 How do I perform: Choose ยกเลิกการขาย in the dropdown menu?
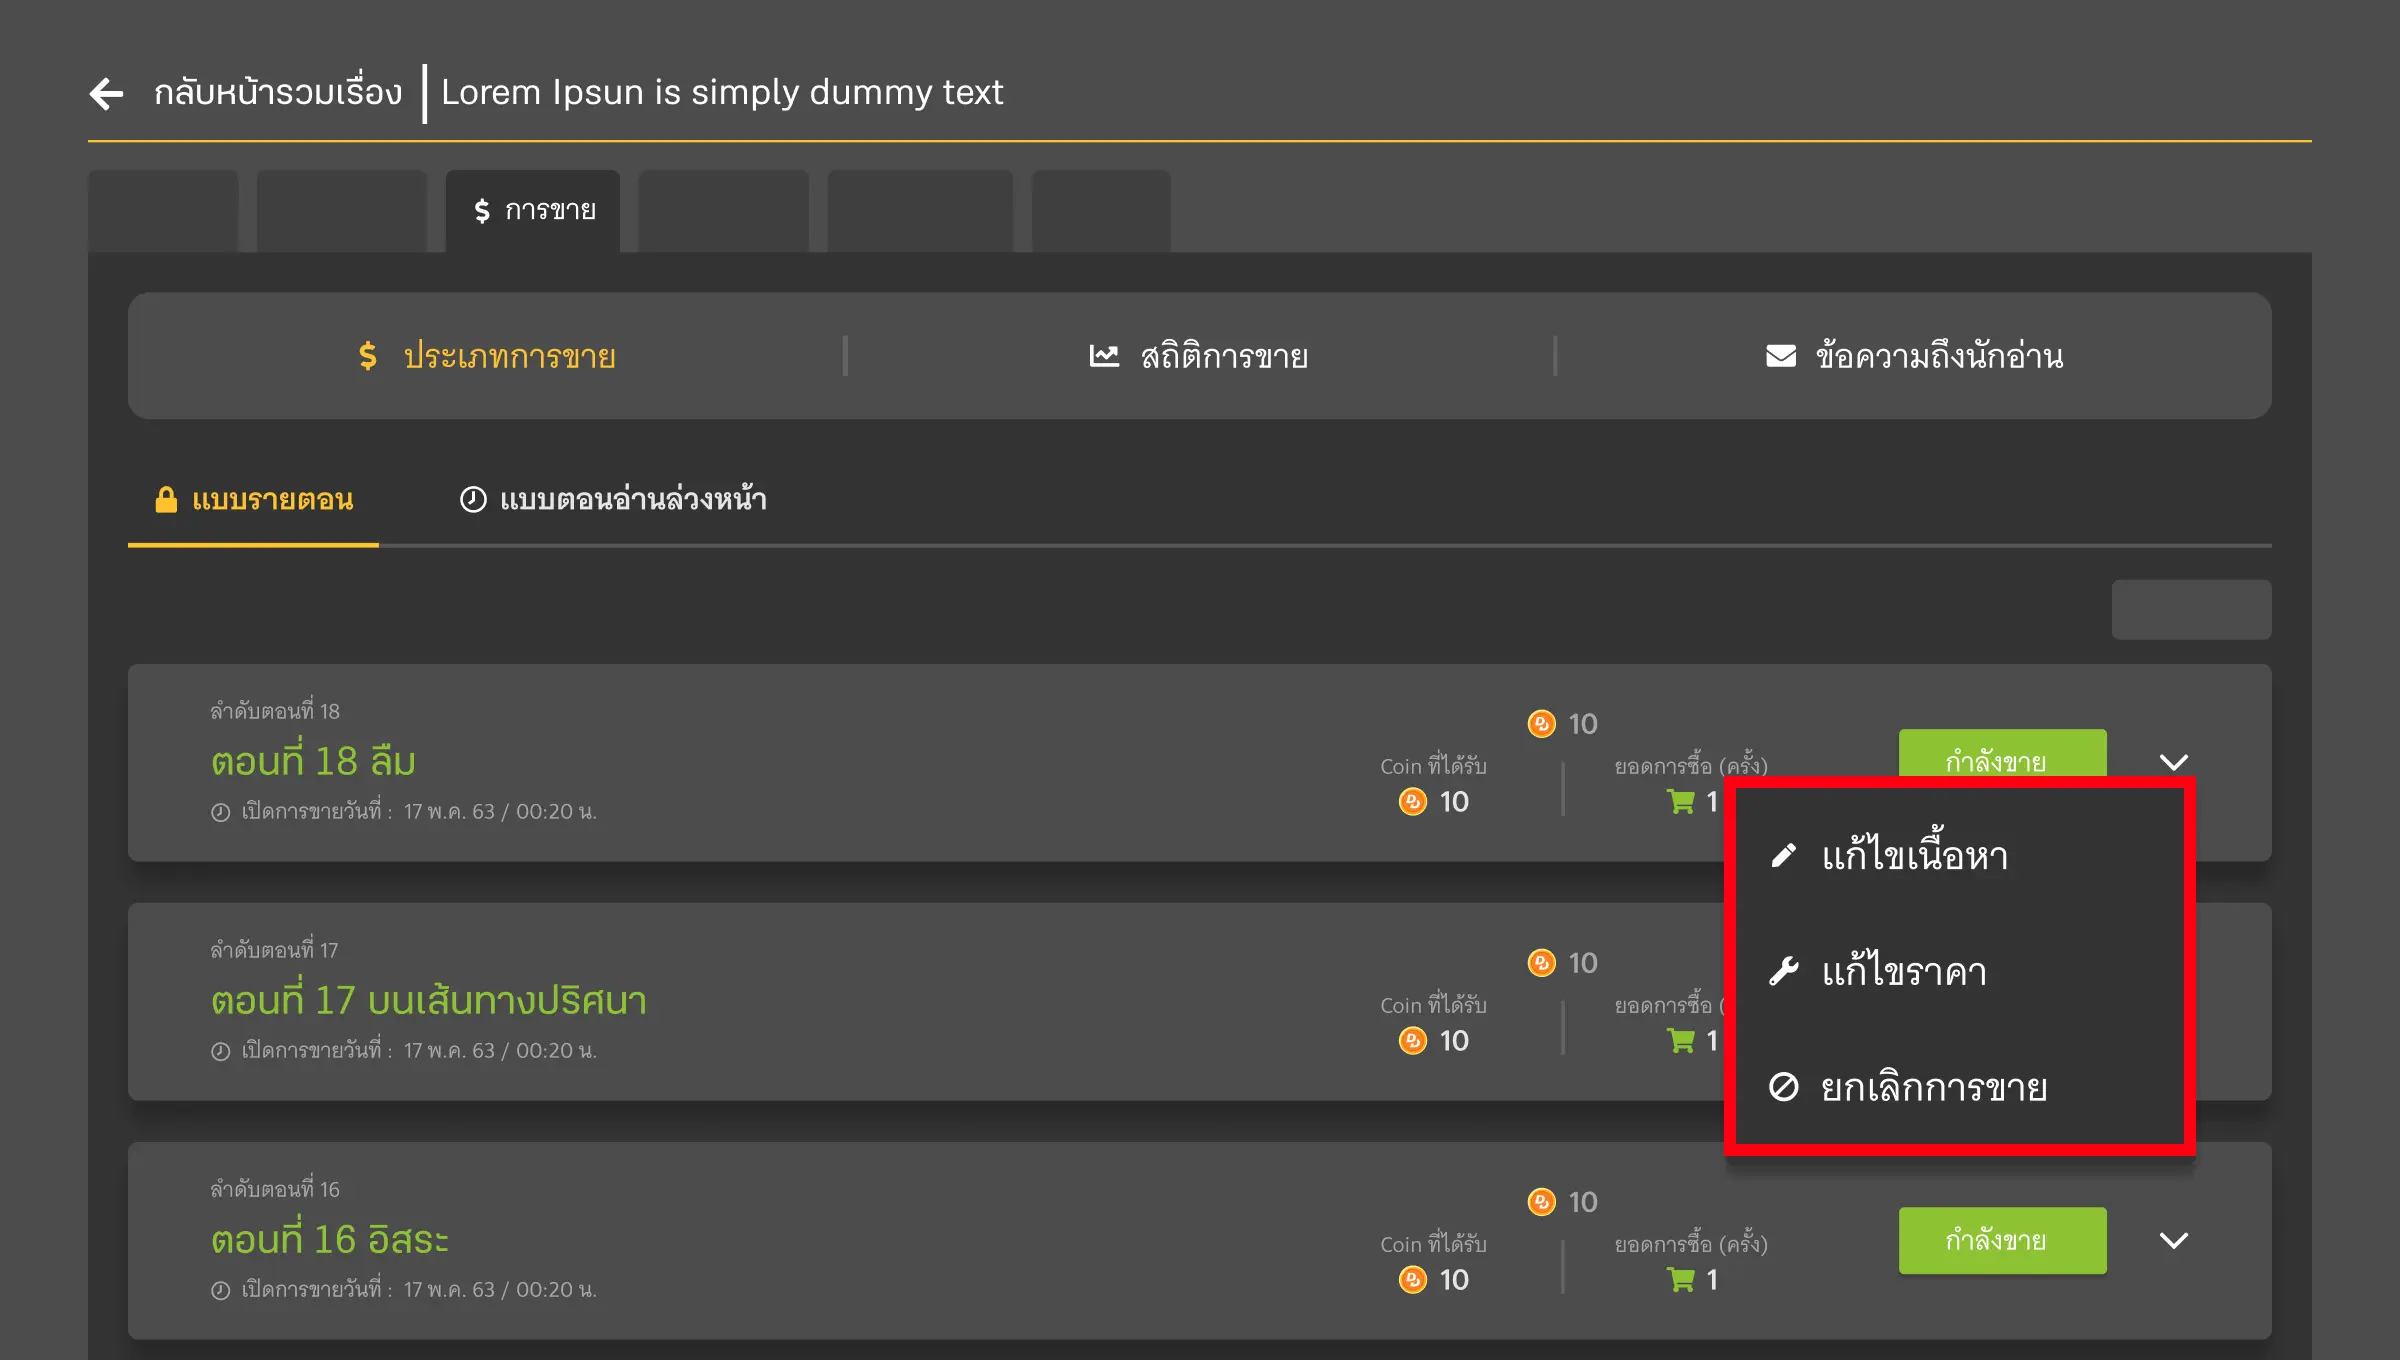(x=1934, y=1087)
